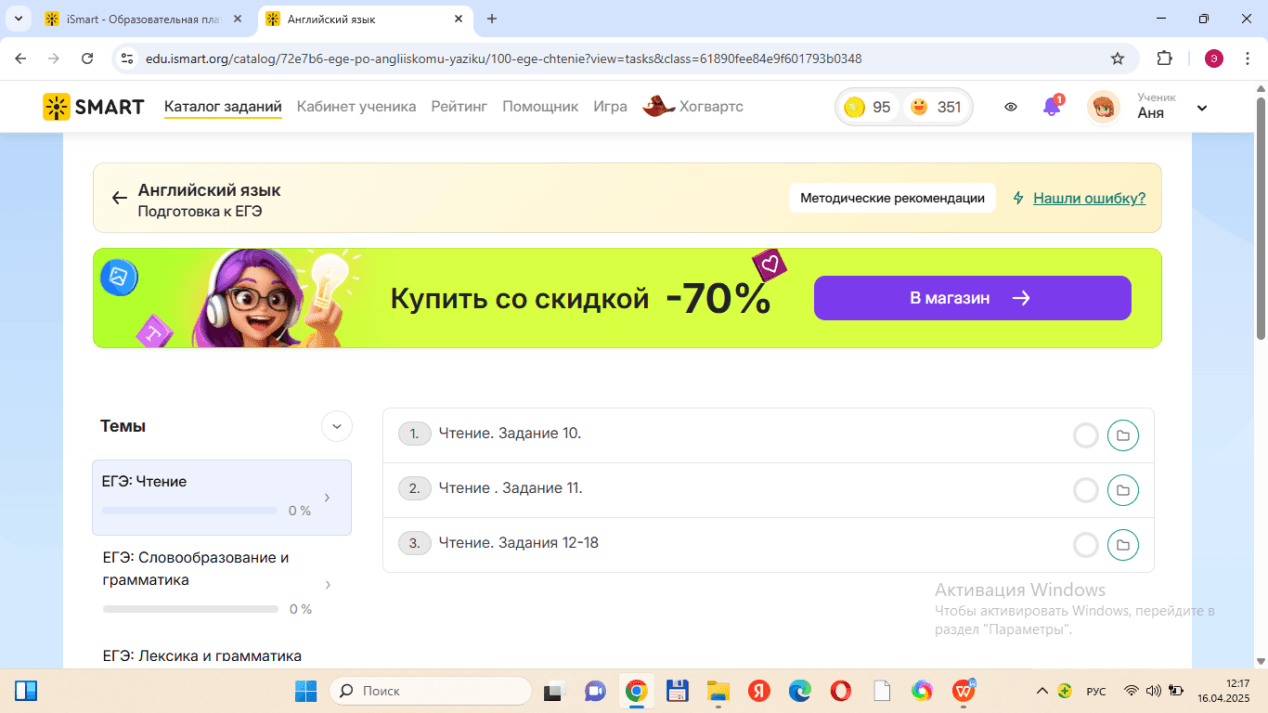
Task: Click the ЕГЭ: Чтение progress bar
Action: point(190,511)
